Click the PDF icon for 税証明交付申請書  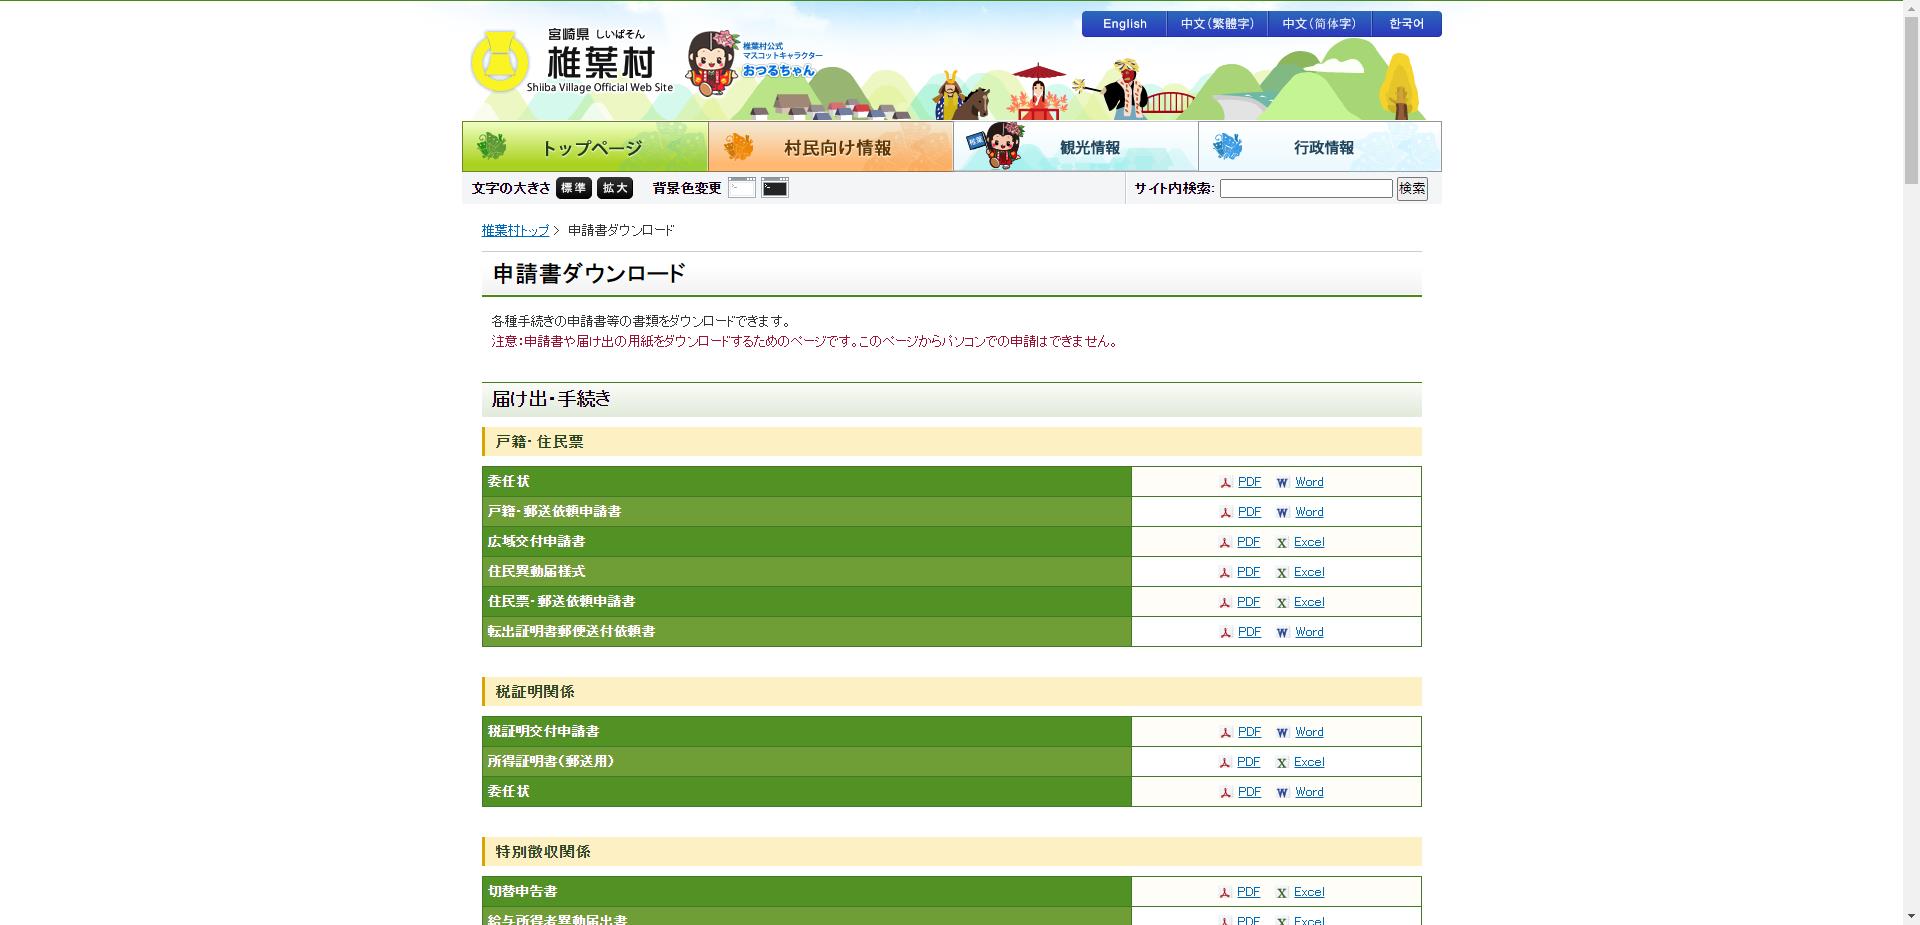[1224, 732]
